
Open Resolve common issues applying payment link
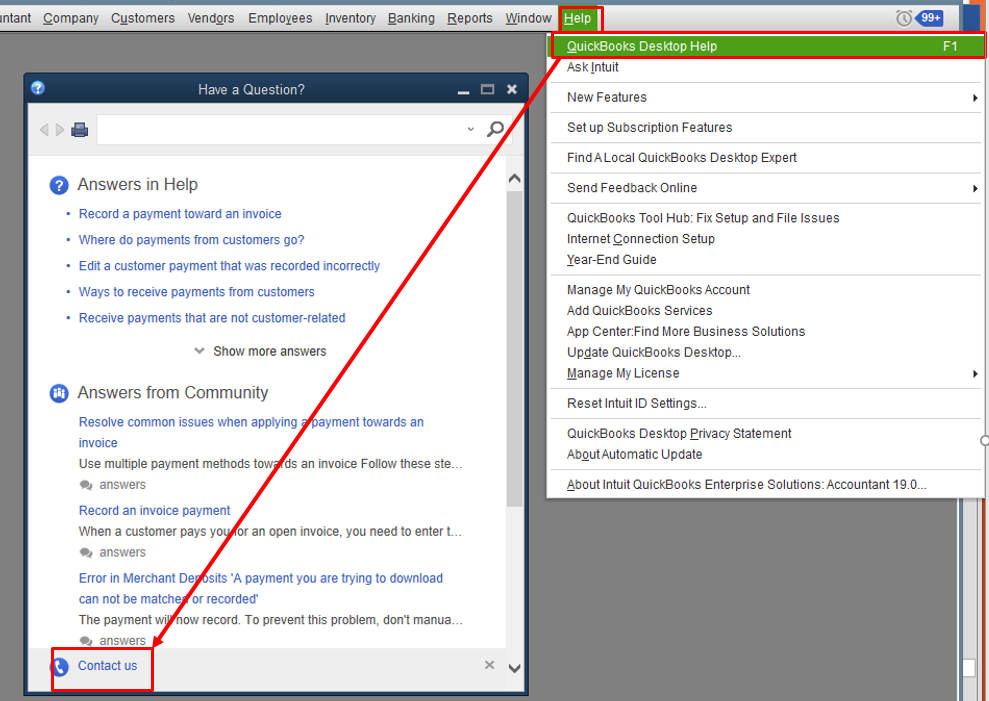[251, 432]
